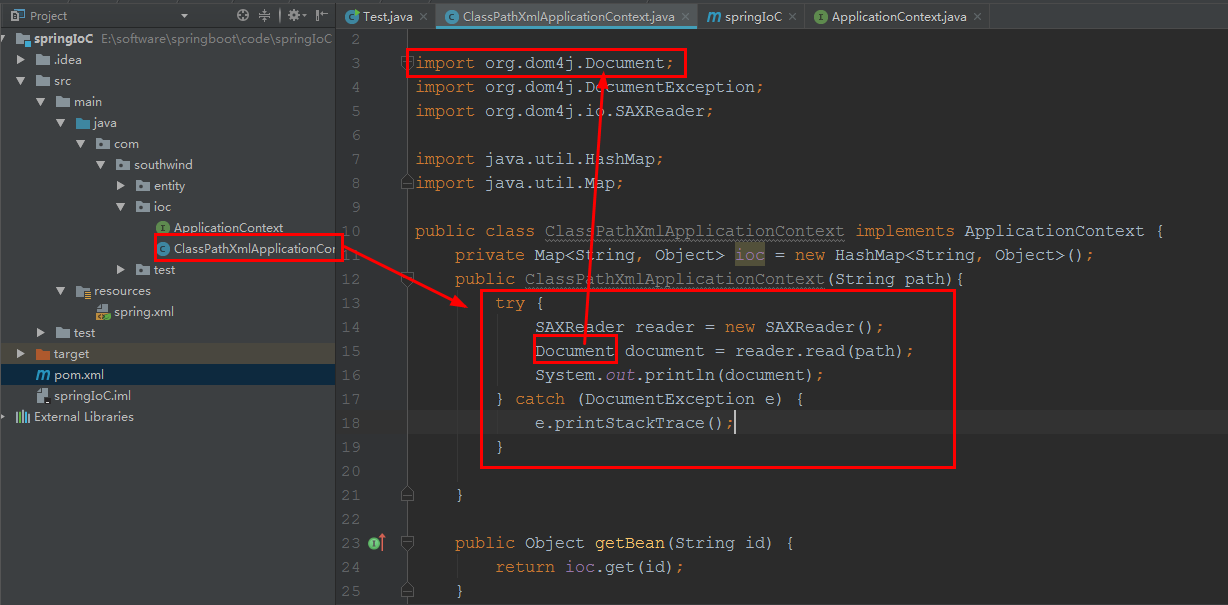Close the ApplicationContext.java tab

tap(977, 17)
